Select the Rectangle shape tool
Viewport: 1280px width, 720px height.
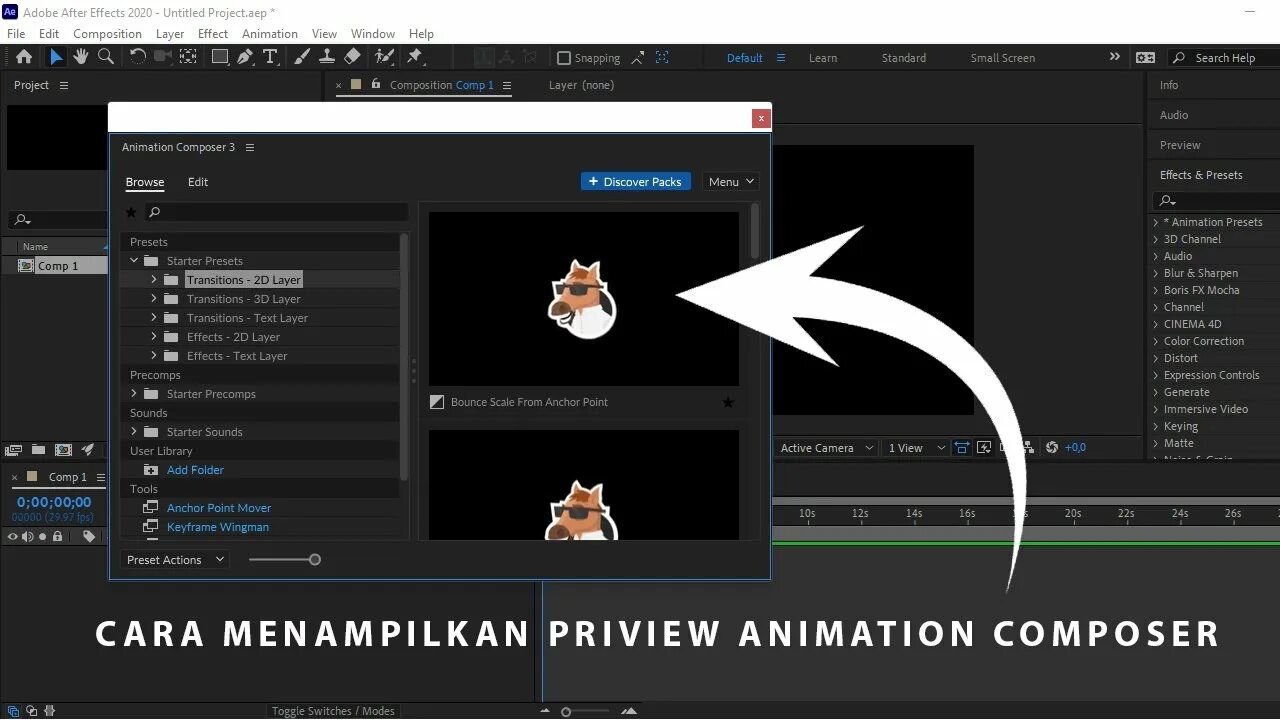219,58
